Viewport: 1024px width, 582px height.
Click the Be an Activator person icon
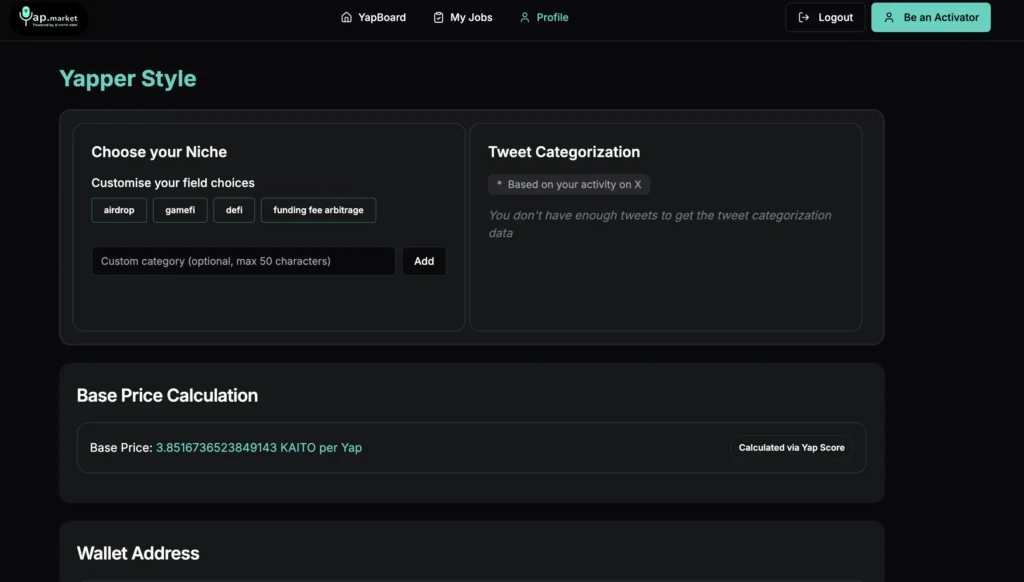(x=889, y=18)
